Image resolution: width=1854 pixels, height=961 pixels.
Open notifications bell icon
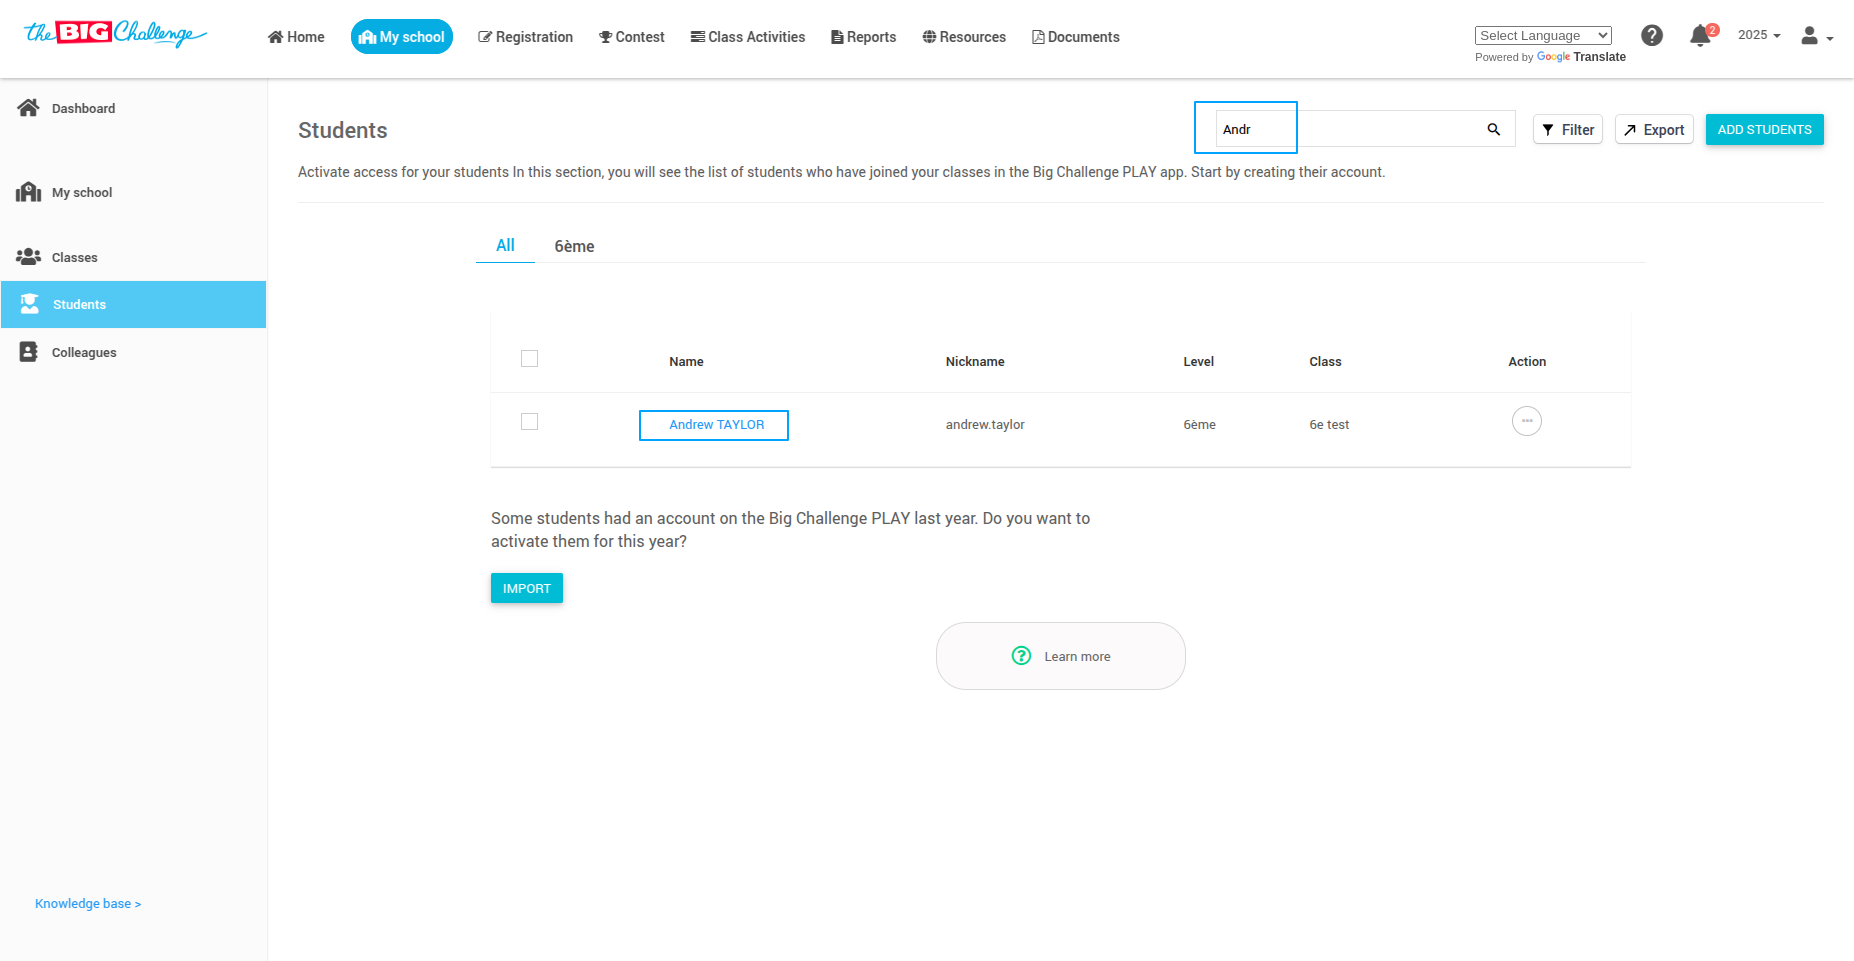coord(1700,36)
